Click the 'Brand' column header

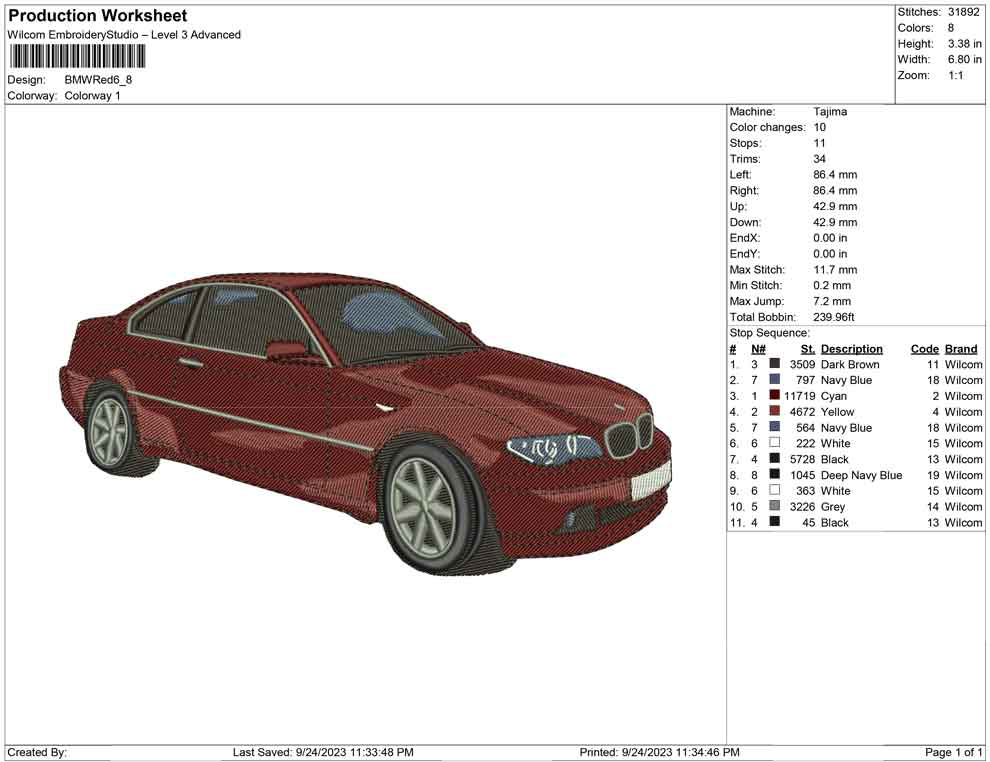(961, 349)
